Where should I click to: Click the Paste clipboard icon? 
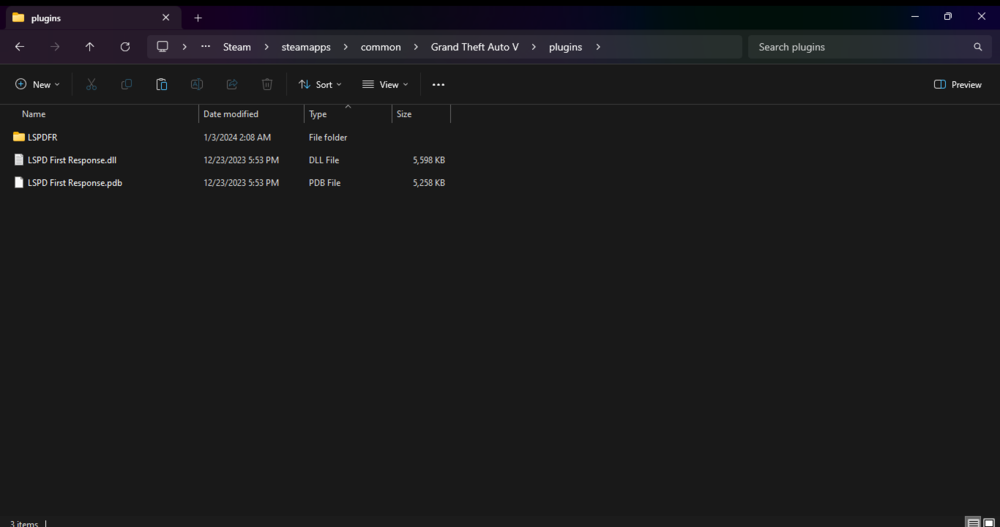click(x=161, y=85)
